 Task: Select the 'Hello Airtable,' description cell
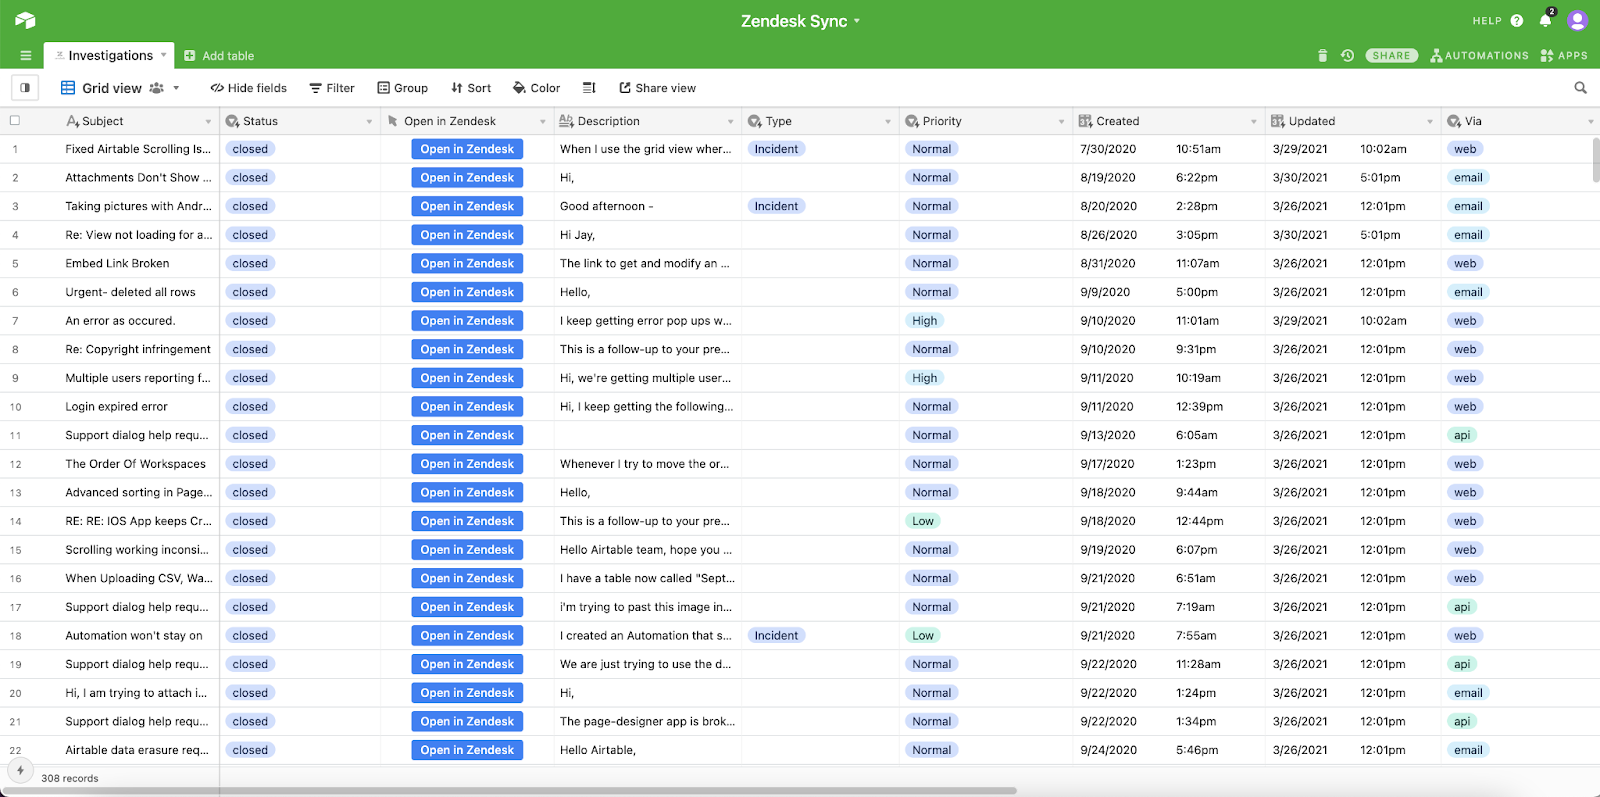point(648,750)
